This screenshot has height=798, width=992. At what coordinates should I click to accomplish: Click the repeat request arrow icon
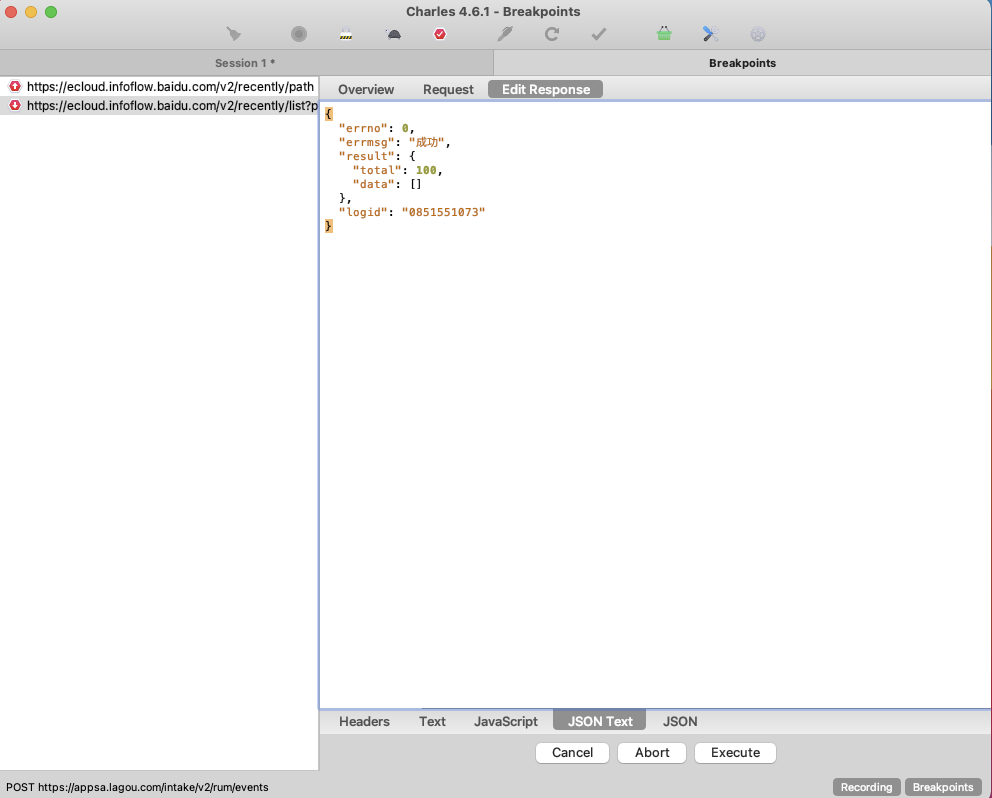click(x=552, y=34)
